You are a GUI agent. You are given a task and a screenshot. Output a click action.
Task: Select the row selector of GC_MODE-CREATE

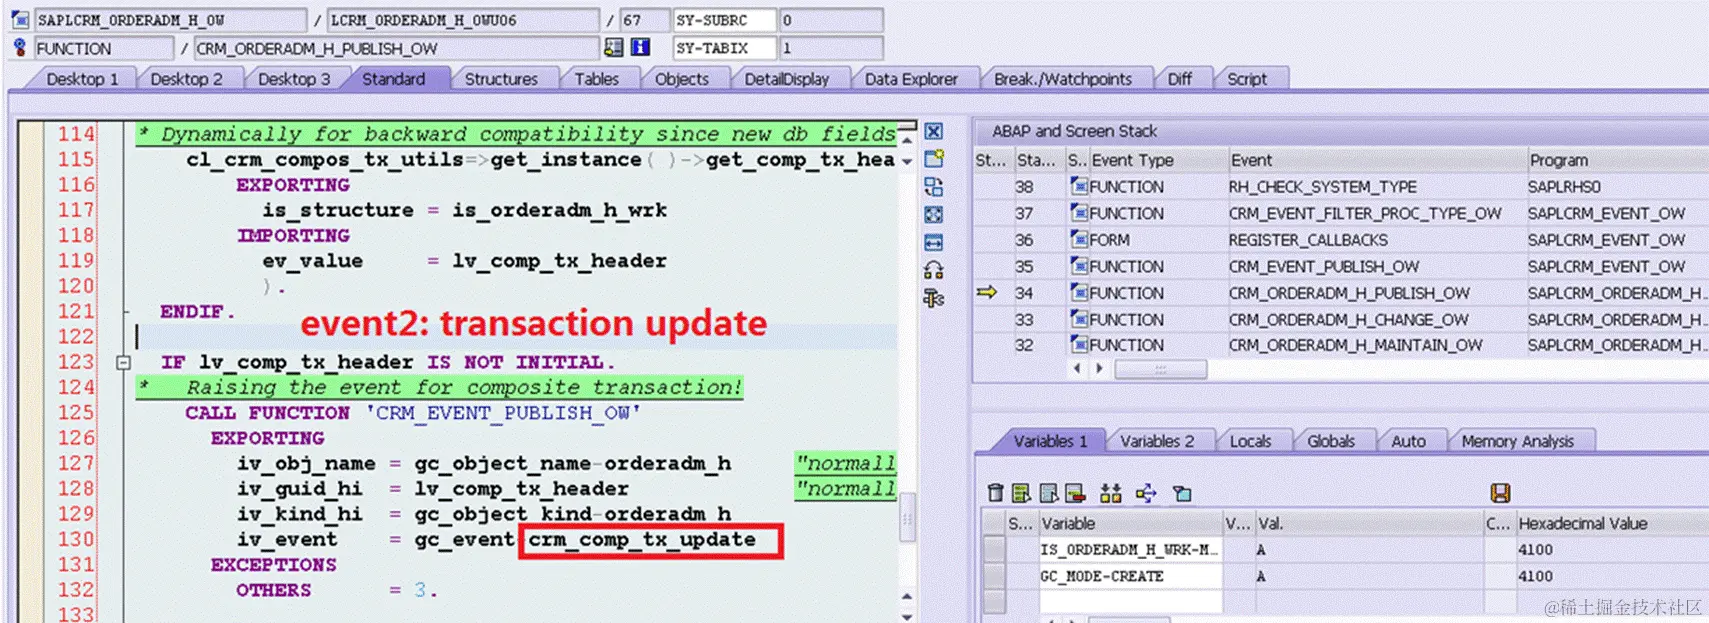994,576
